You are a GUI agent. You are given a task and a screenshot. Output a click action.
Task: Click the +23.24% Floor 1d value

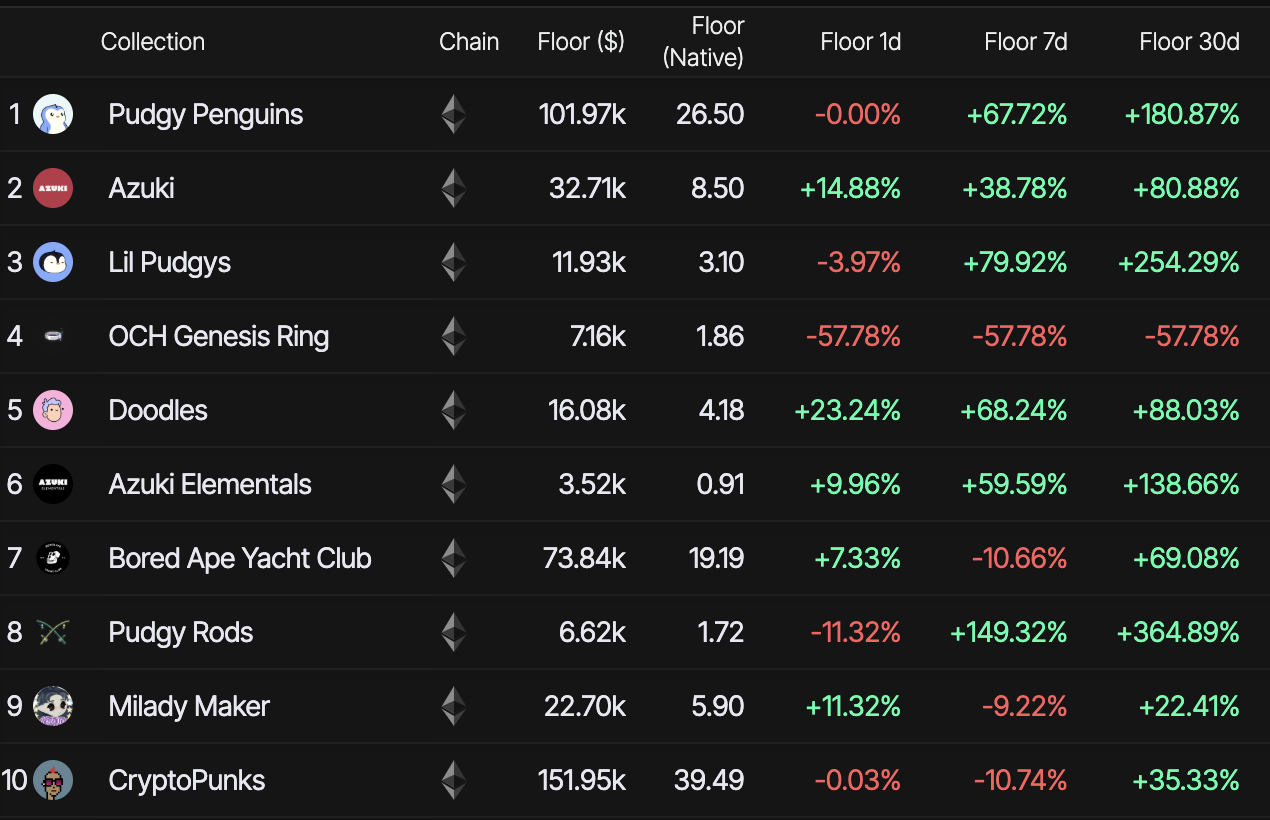point(848,410)
